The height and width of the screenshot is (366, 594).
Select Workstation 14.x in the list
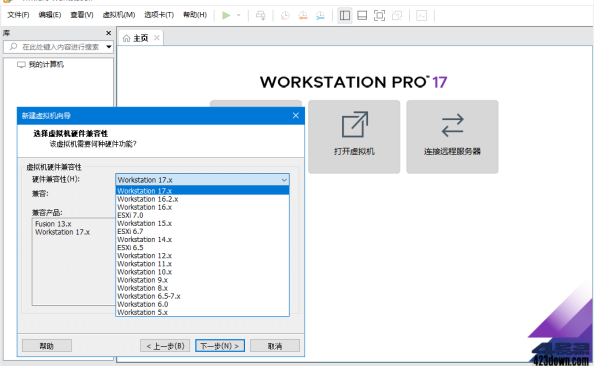click(x=202, y=239)
